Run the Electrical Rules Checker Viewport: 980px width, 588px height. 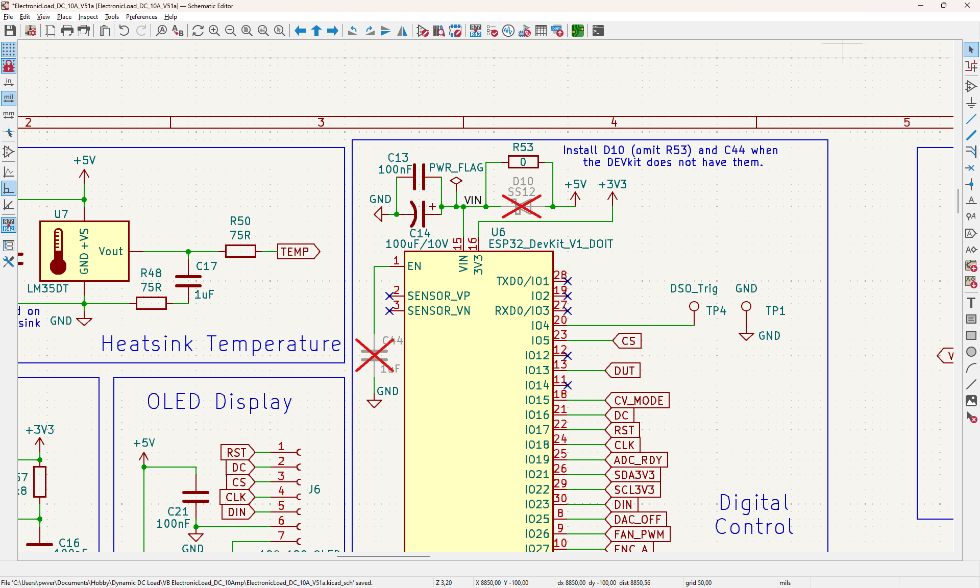492,31
